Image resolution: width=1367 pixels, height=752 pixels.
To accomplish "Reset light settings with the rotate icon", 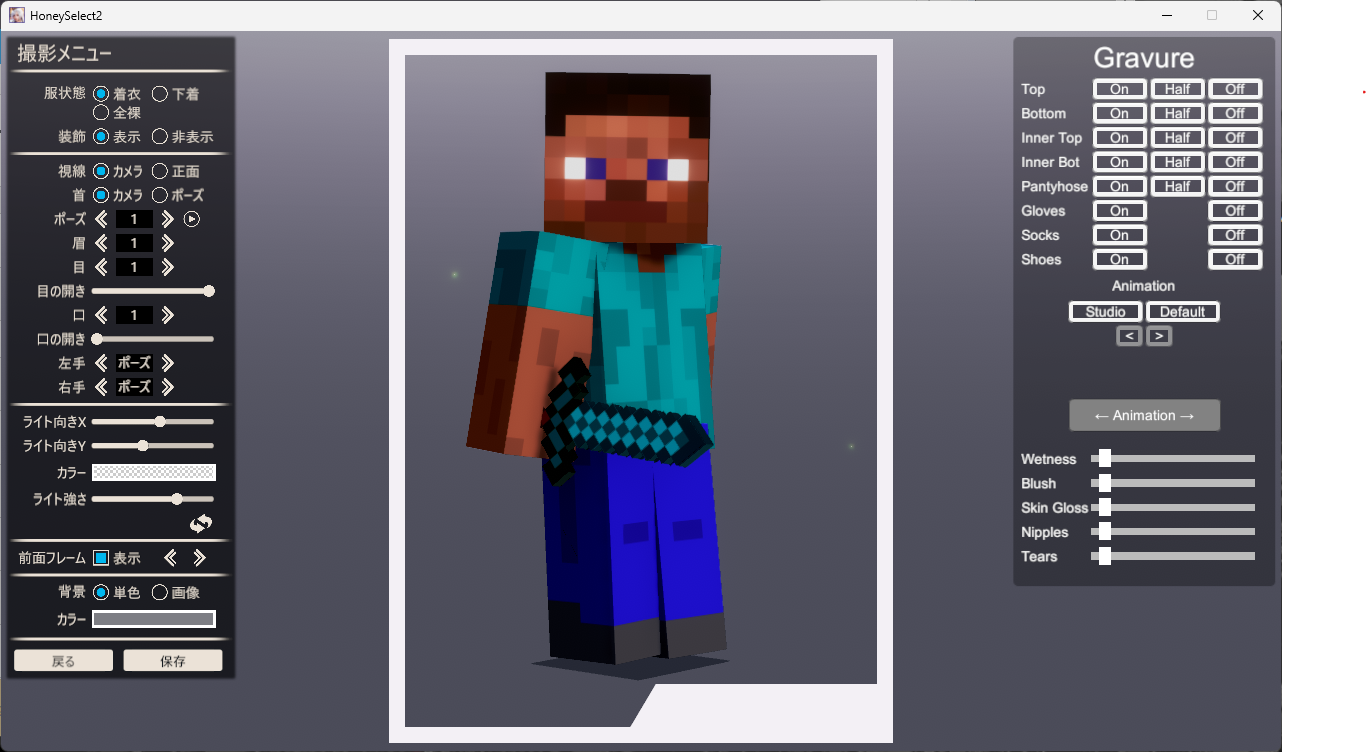I will tap(201, 523).
